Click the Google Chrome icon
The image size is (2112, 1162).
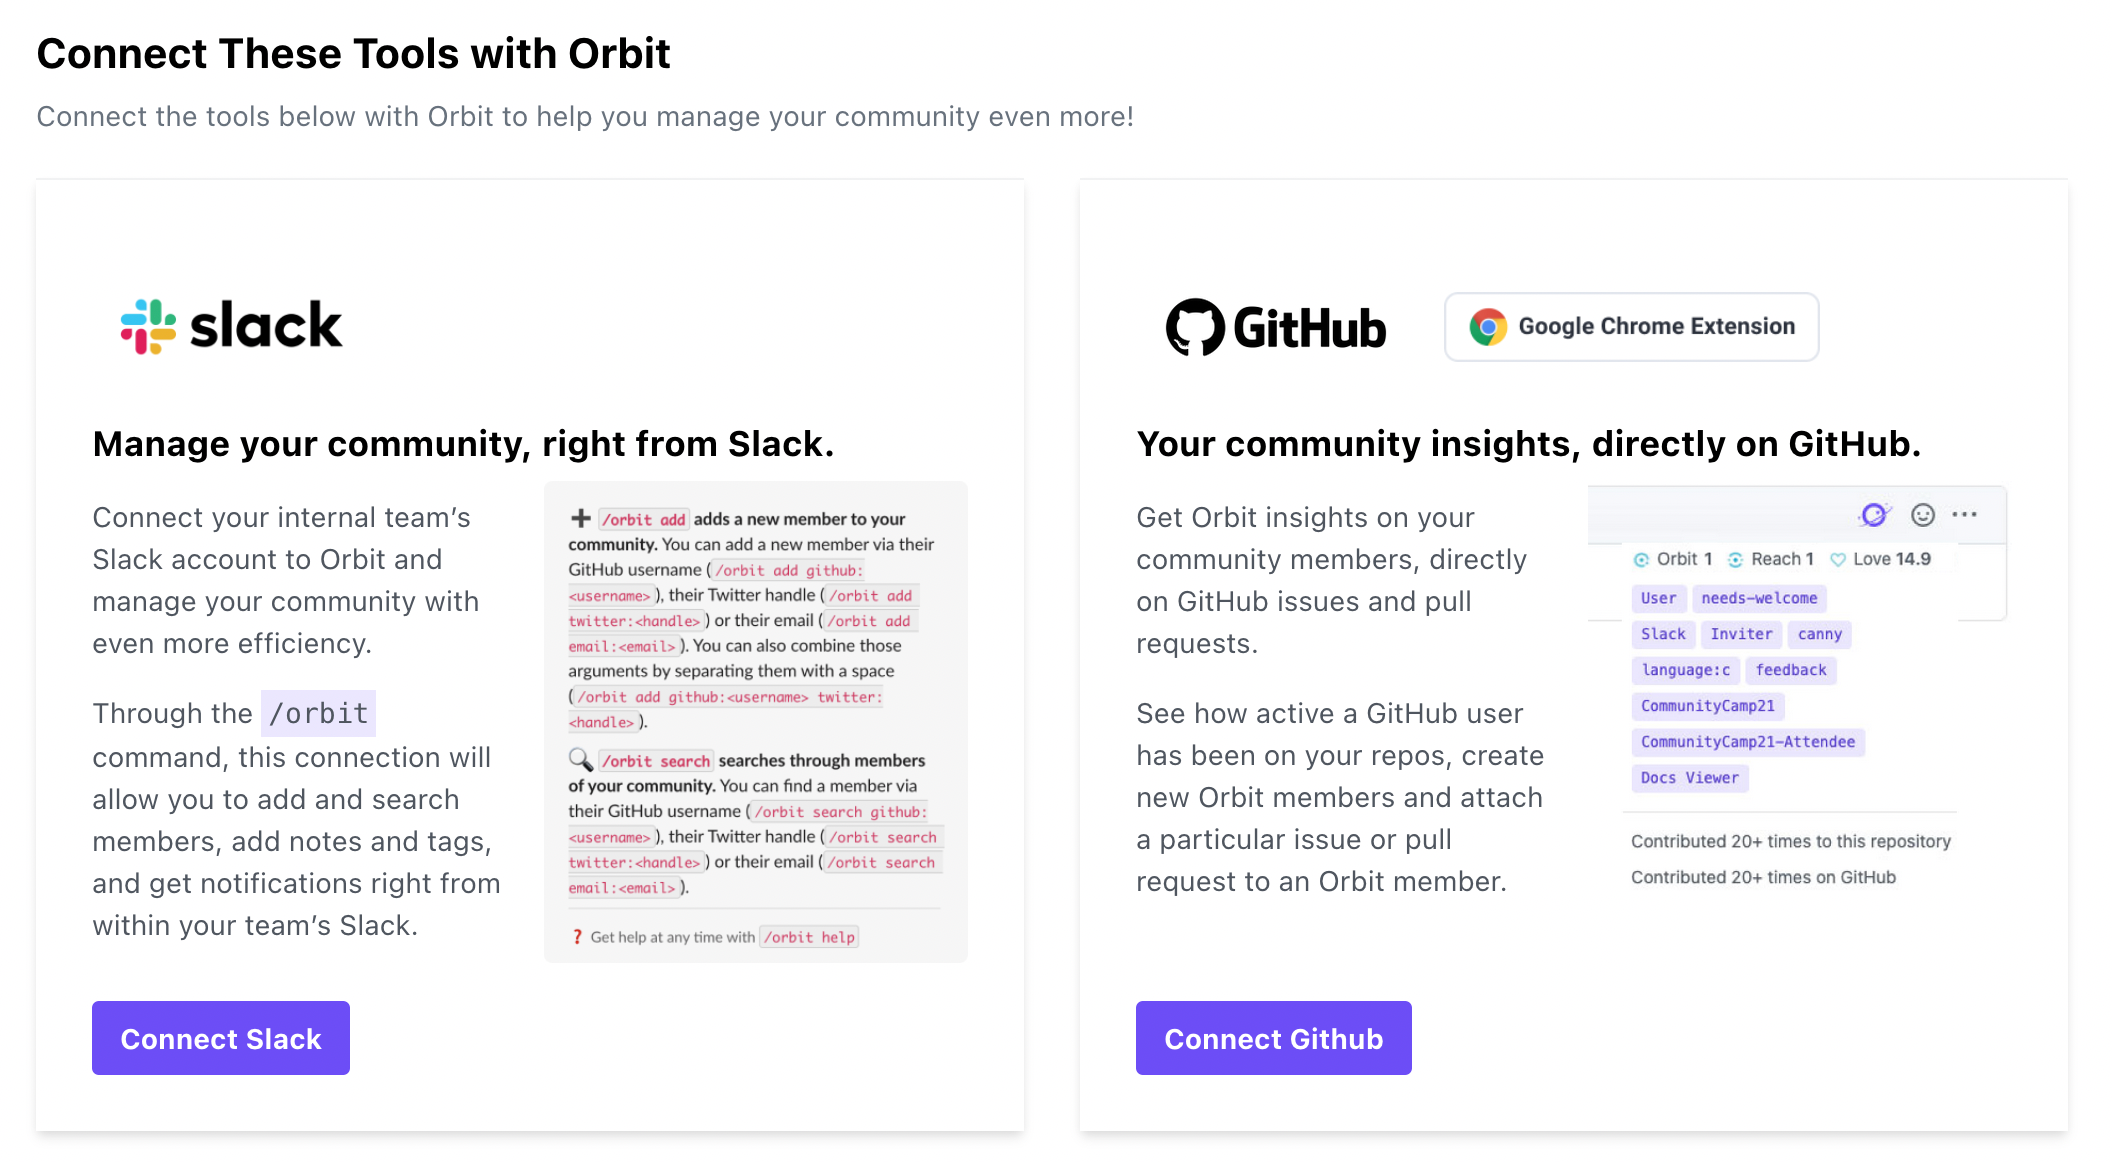[1488, 327]
